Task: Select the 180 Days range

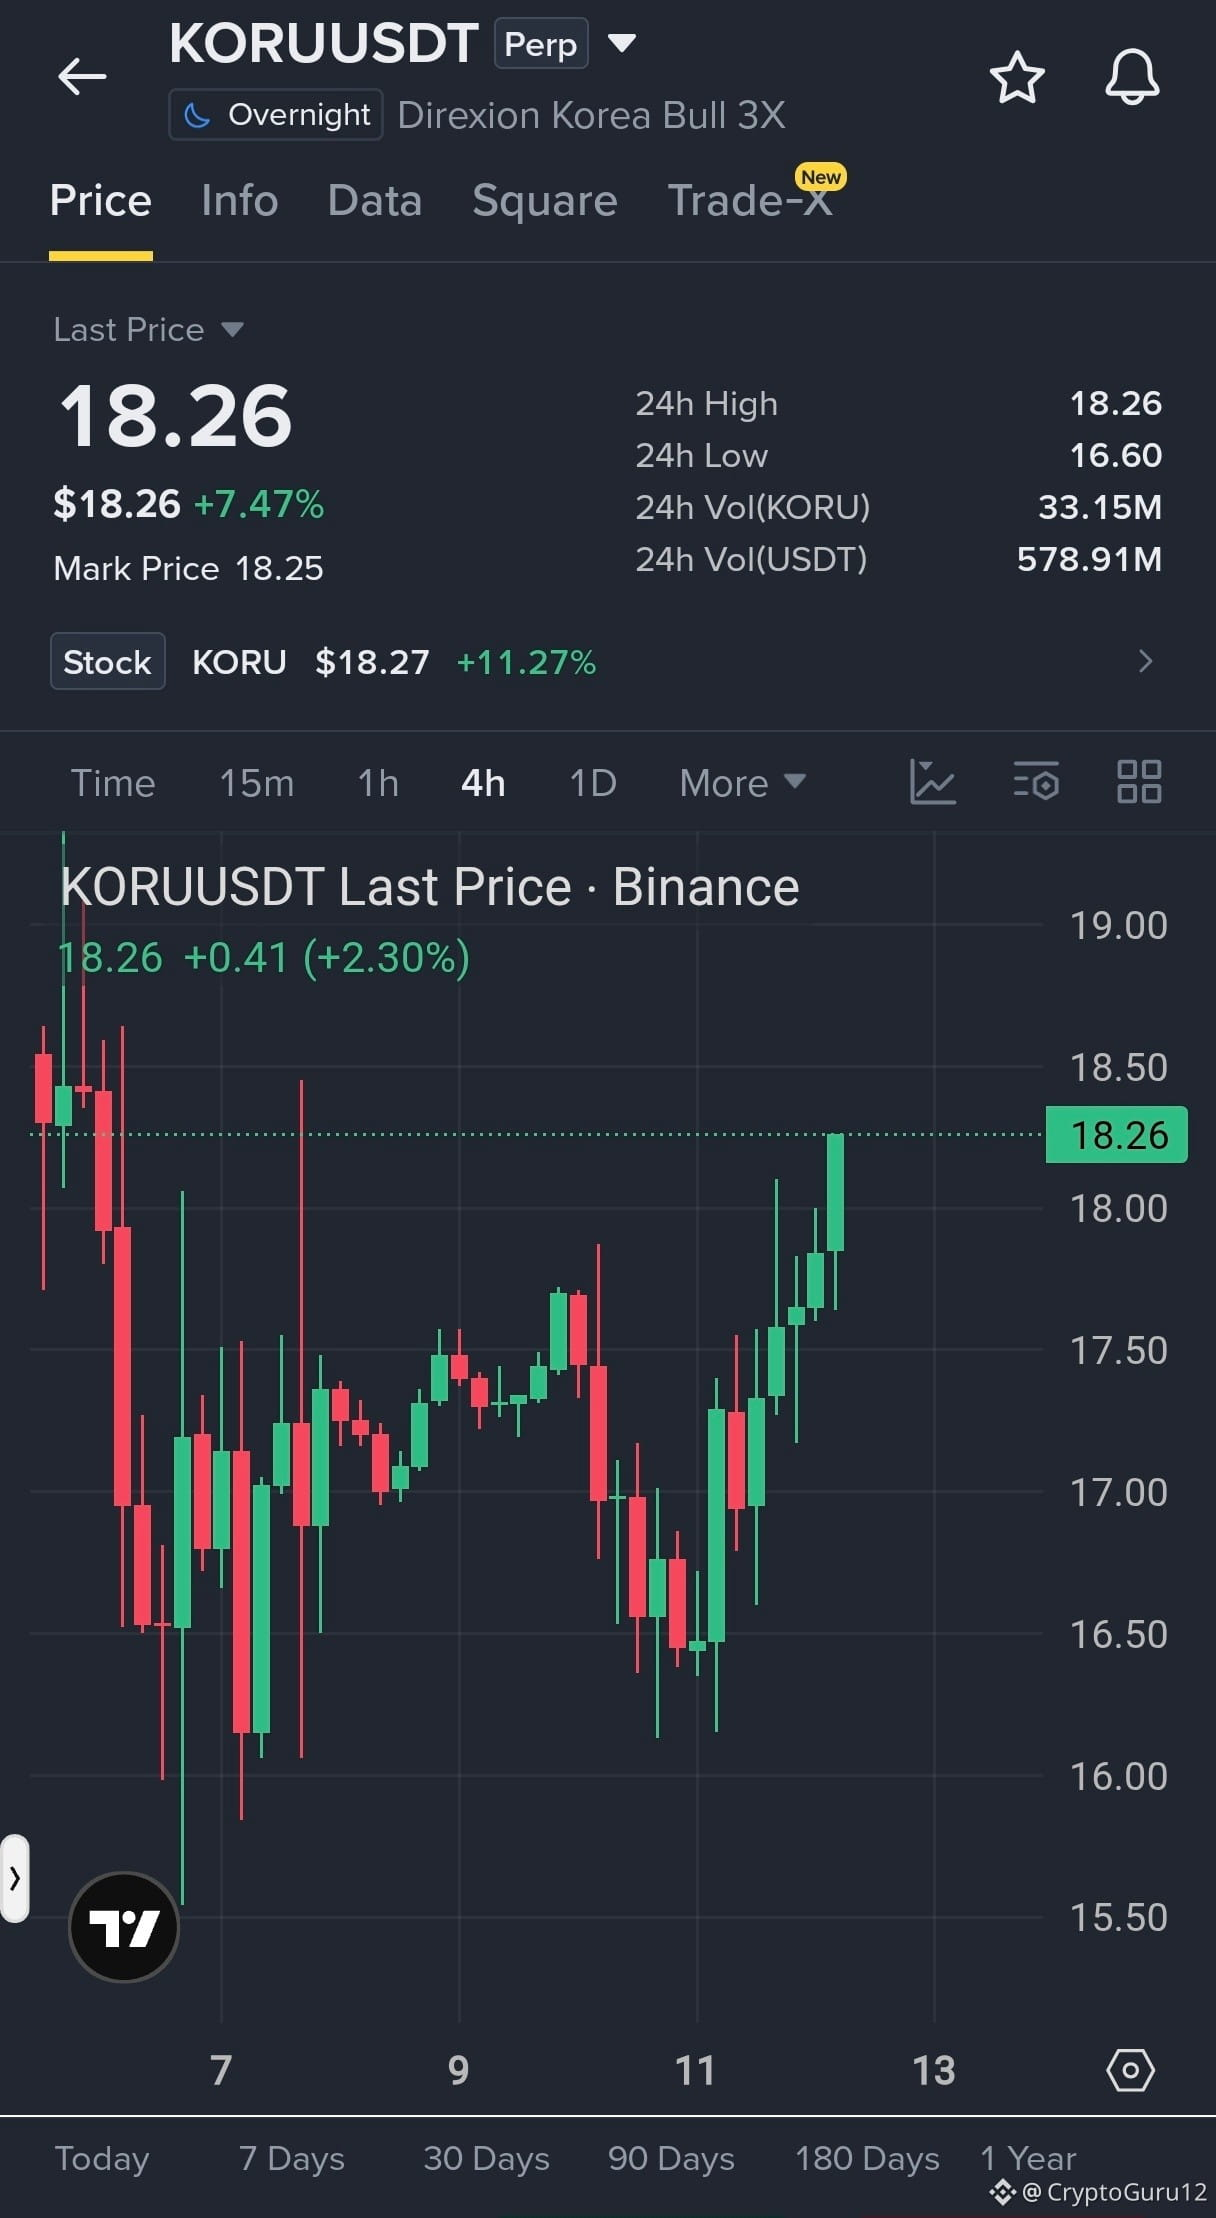Action: tap(868, 2158)
